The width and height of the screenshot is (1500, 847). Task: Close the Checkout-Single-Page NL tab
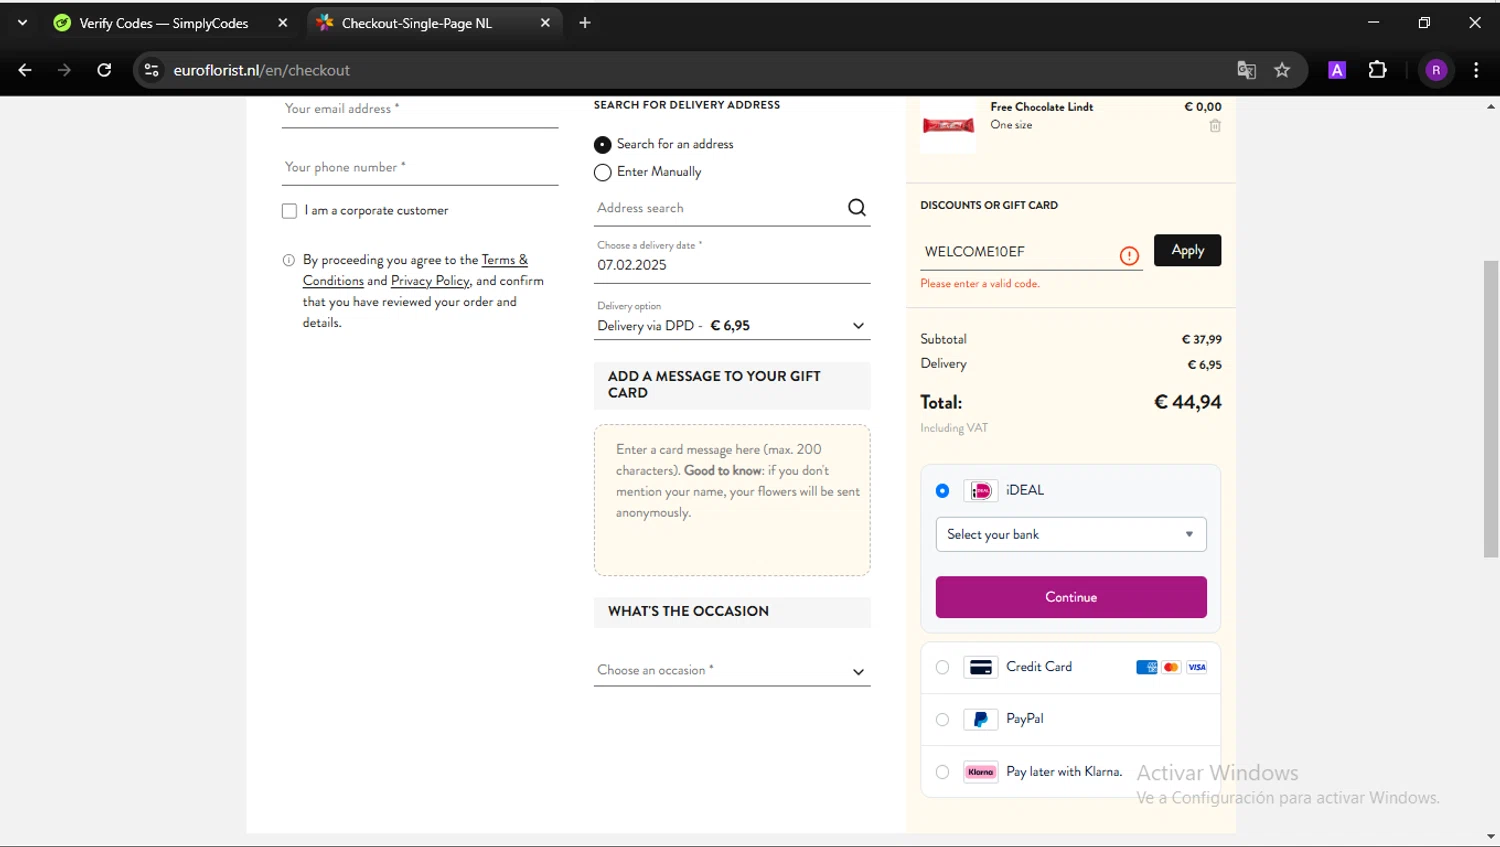545,23
